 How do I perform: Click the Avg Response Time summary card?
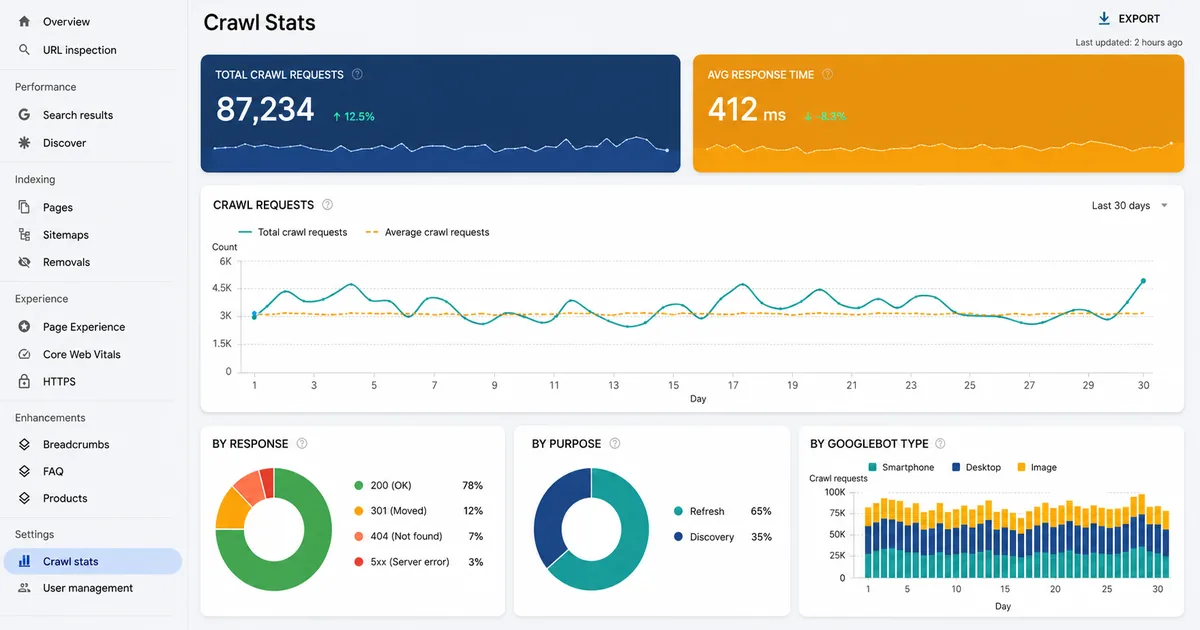(x=938, y=113)
